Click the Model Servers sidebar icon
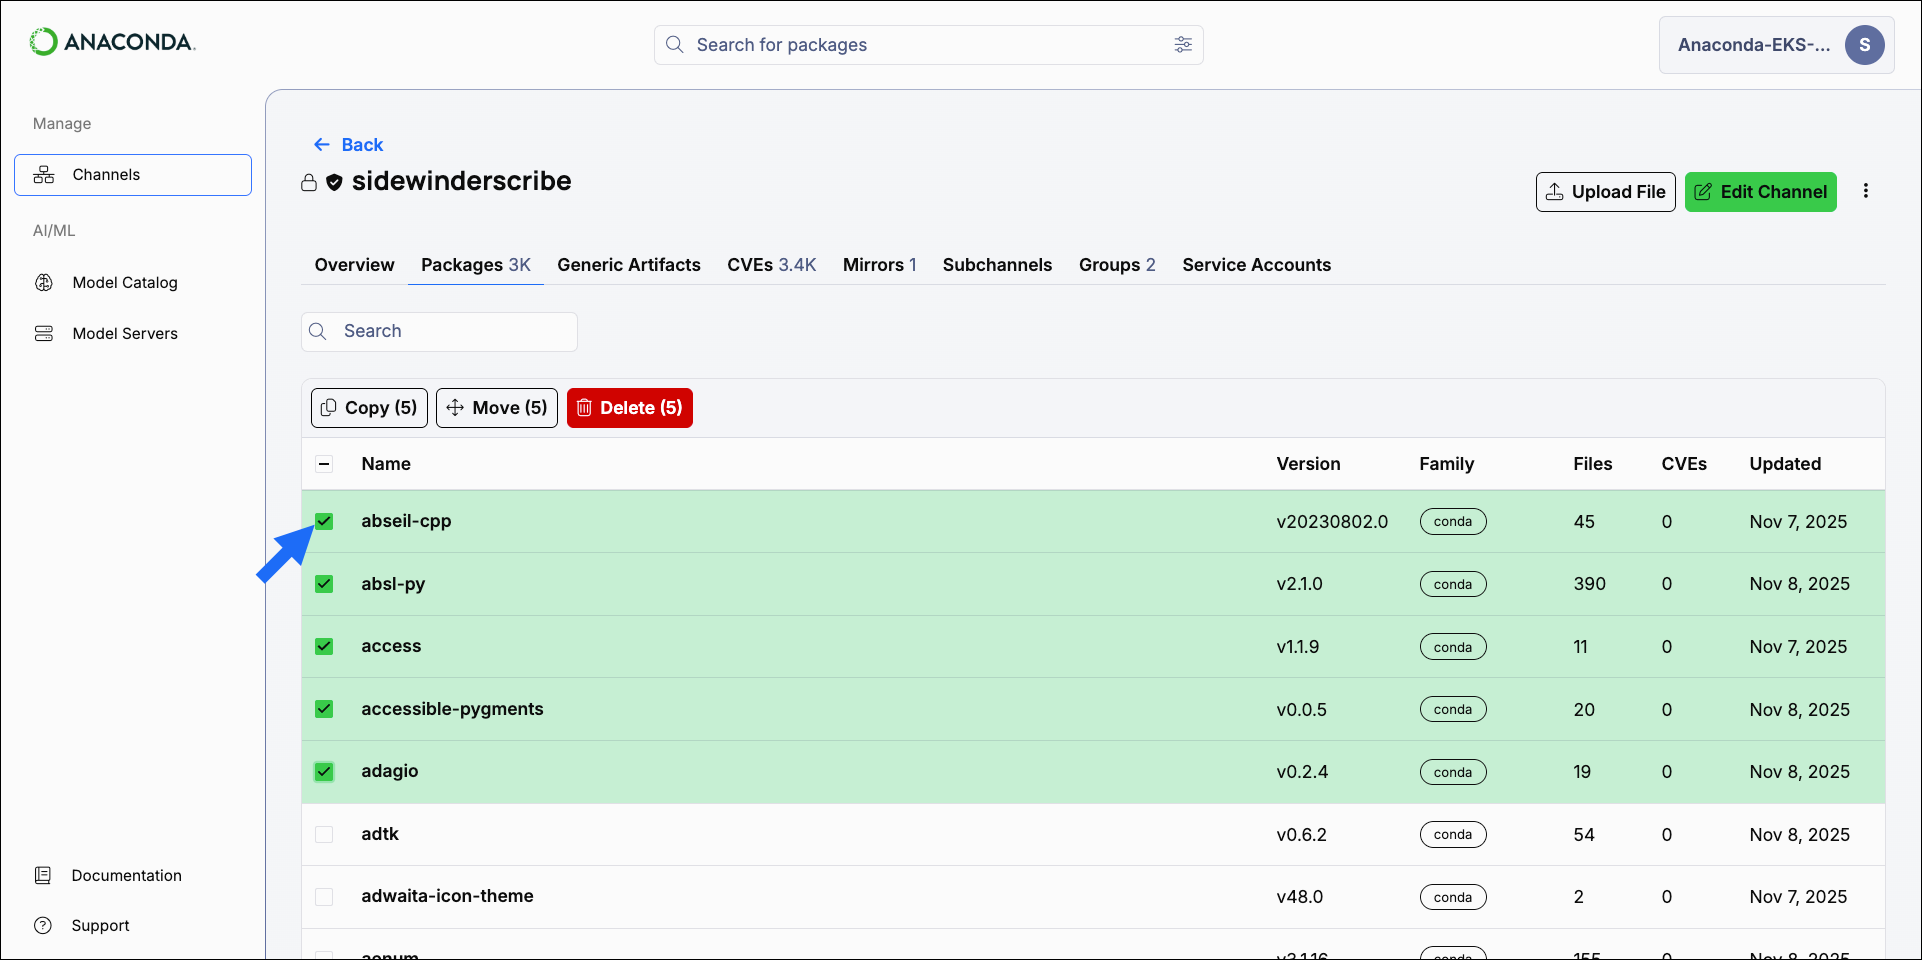Screen dimensions: 1922x960 tap(44, 333)
